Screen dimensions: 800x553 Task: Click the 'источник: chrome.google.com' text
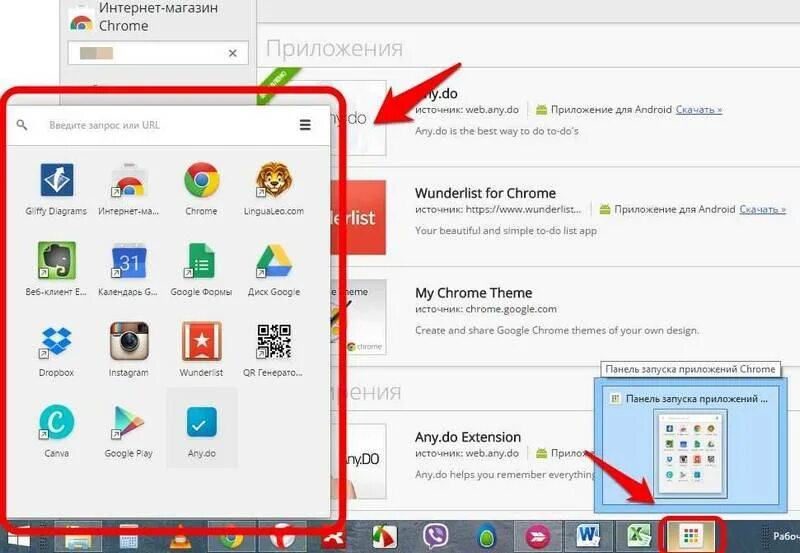tap(486, 309)
